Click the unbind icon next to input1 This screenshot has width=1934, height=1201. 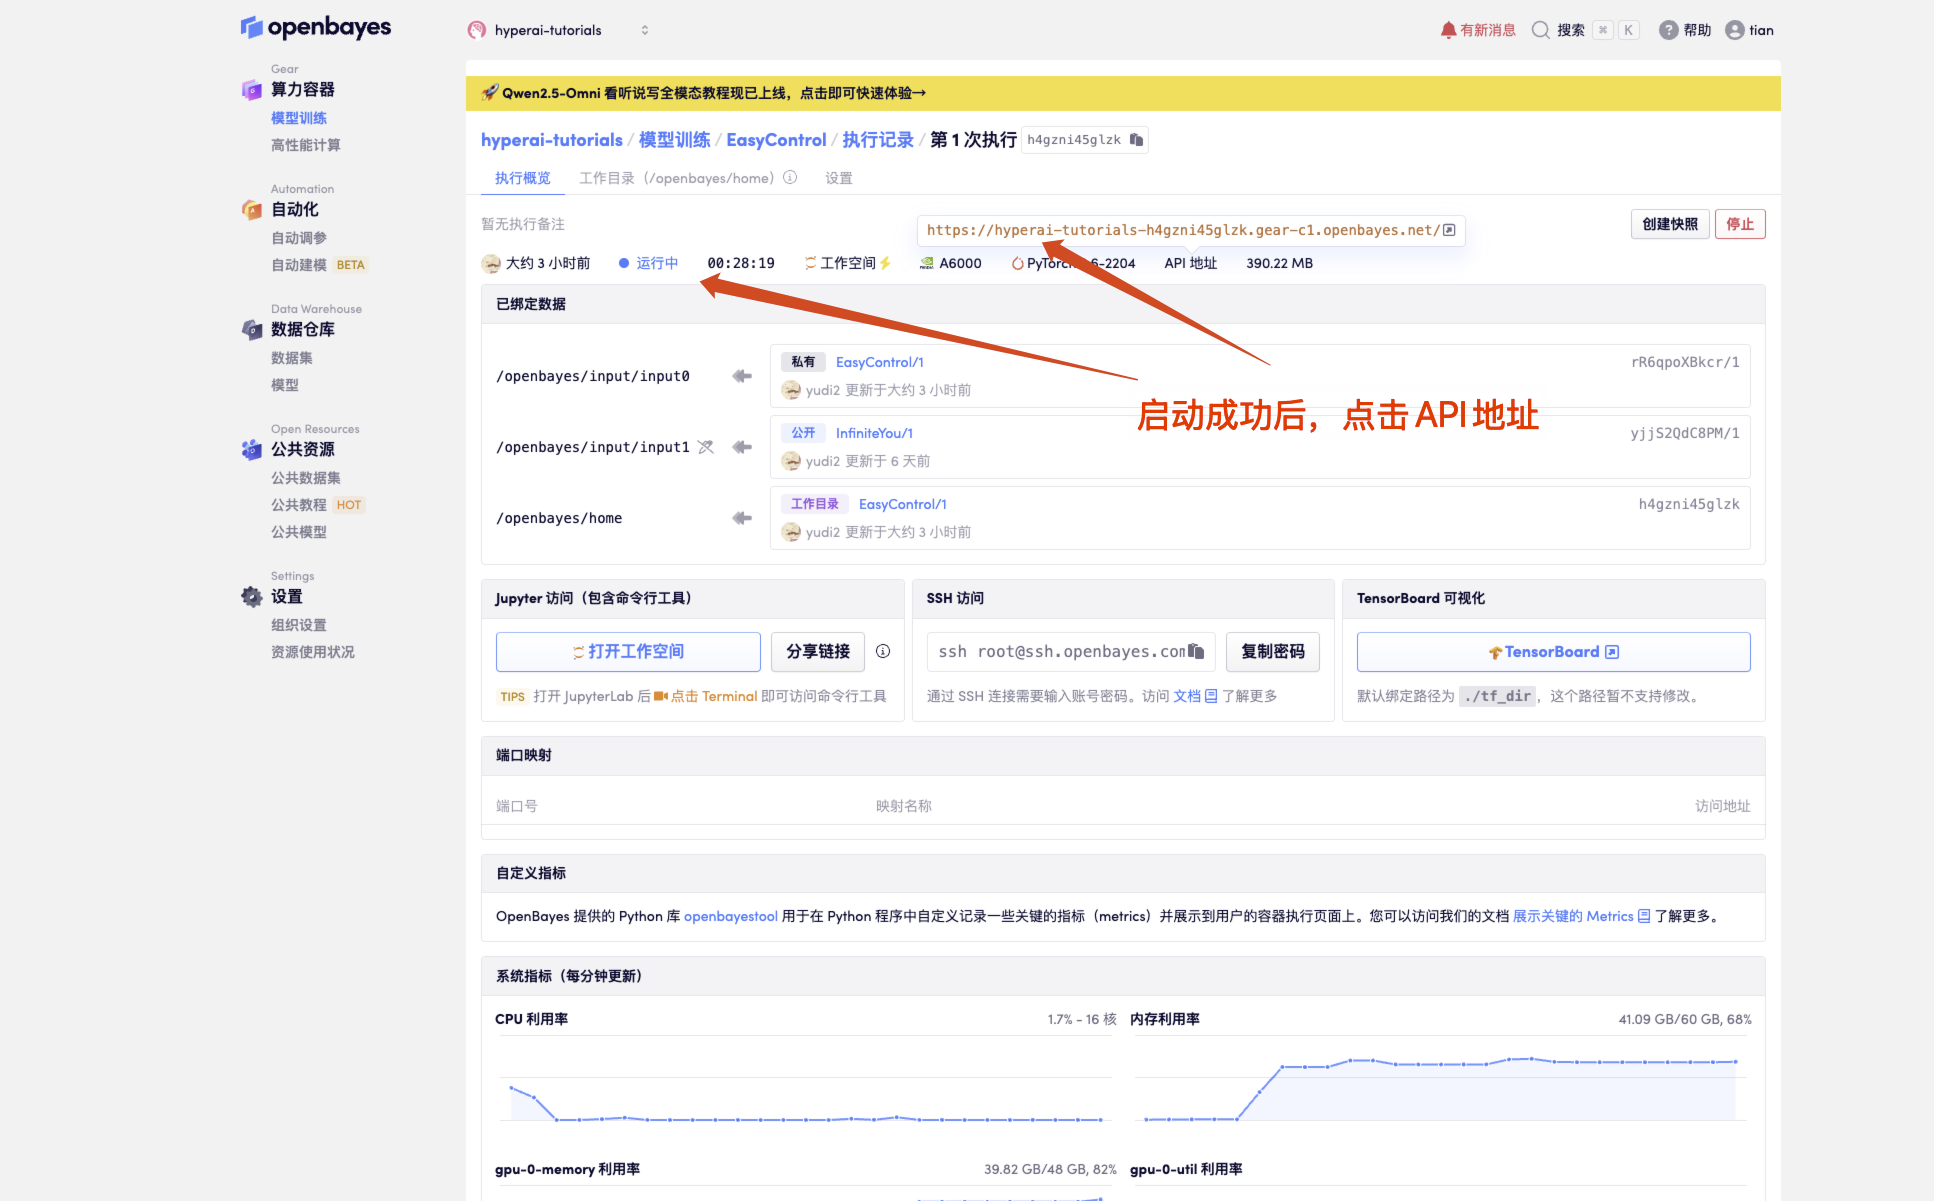tap(706, 447)
